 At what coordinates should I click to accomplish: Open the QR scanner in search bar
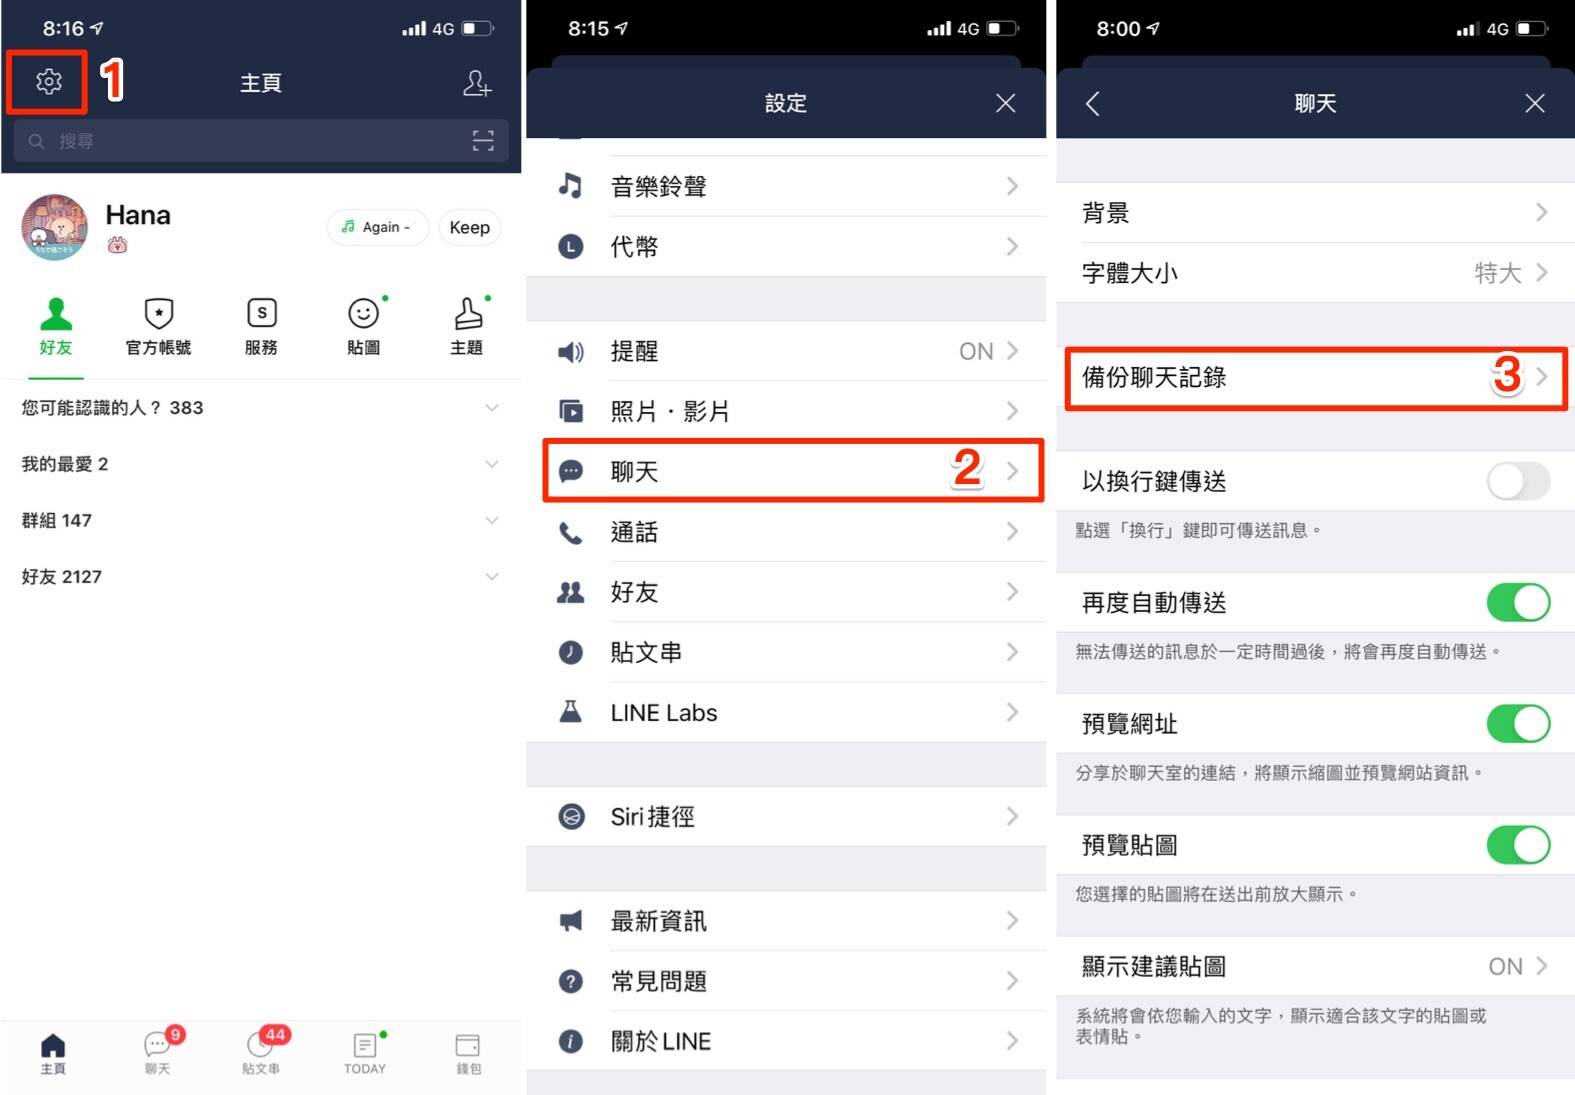coord(483,141)
